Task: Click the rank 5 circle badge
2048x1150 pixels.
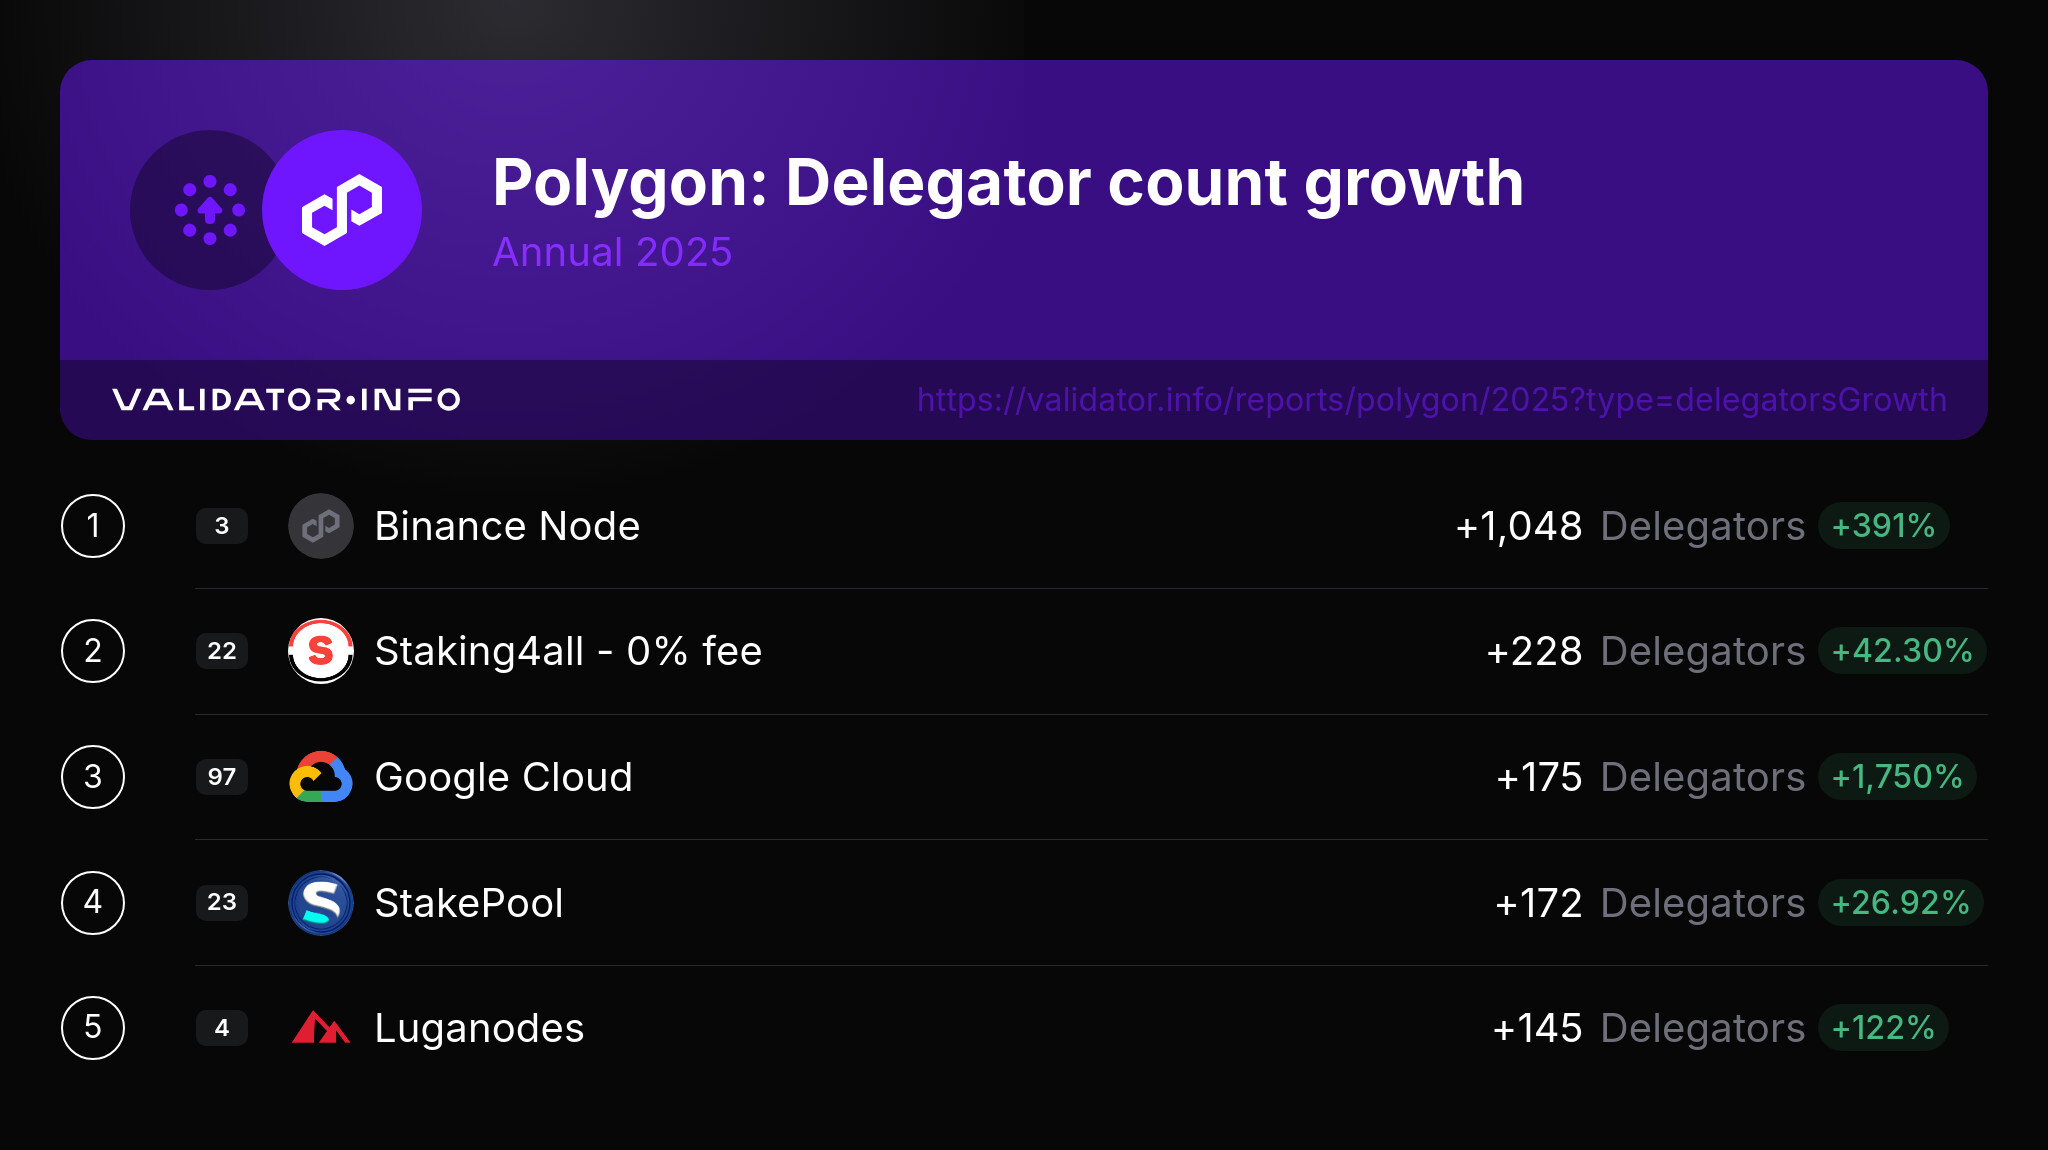Action: [x=93, y=1028]
